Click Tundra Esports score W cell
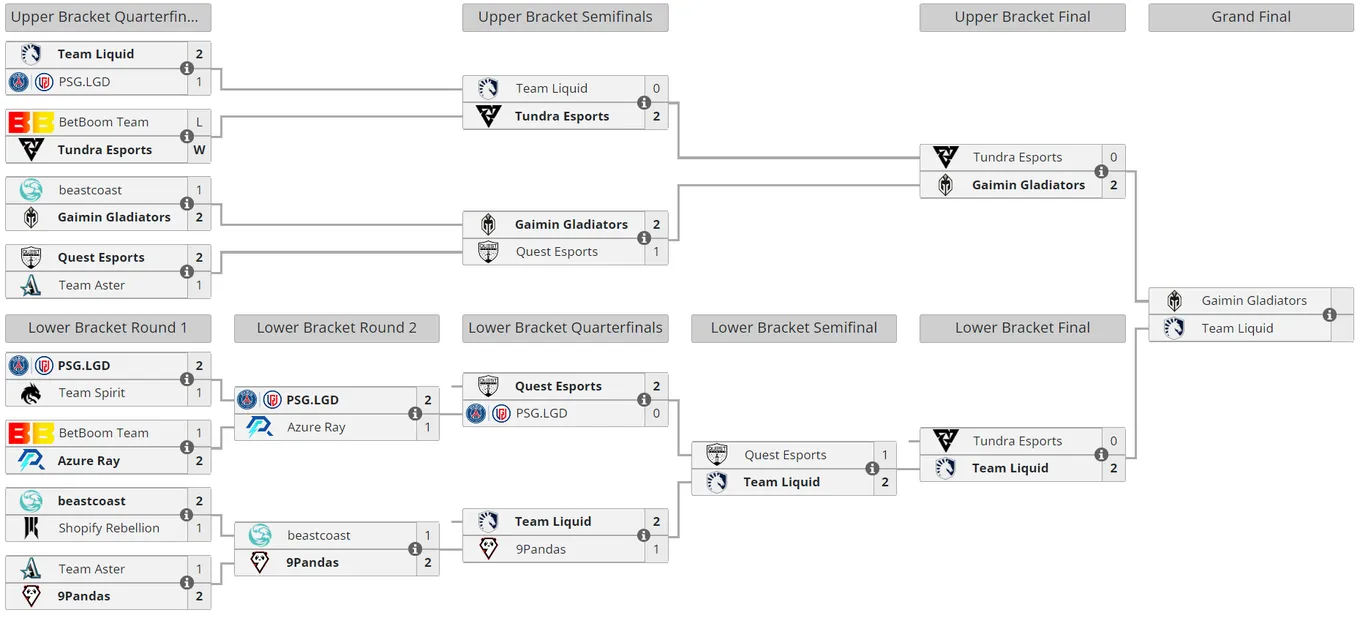The image size is (1360, 620). tap(199, 150)
